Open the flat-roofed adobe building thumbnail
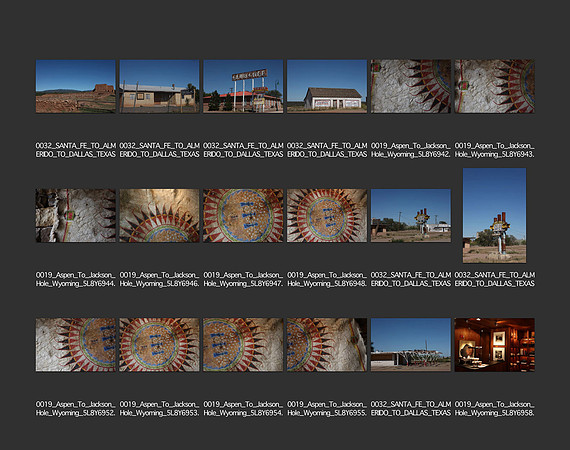570x450 pixels. point(159,87)
